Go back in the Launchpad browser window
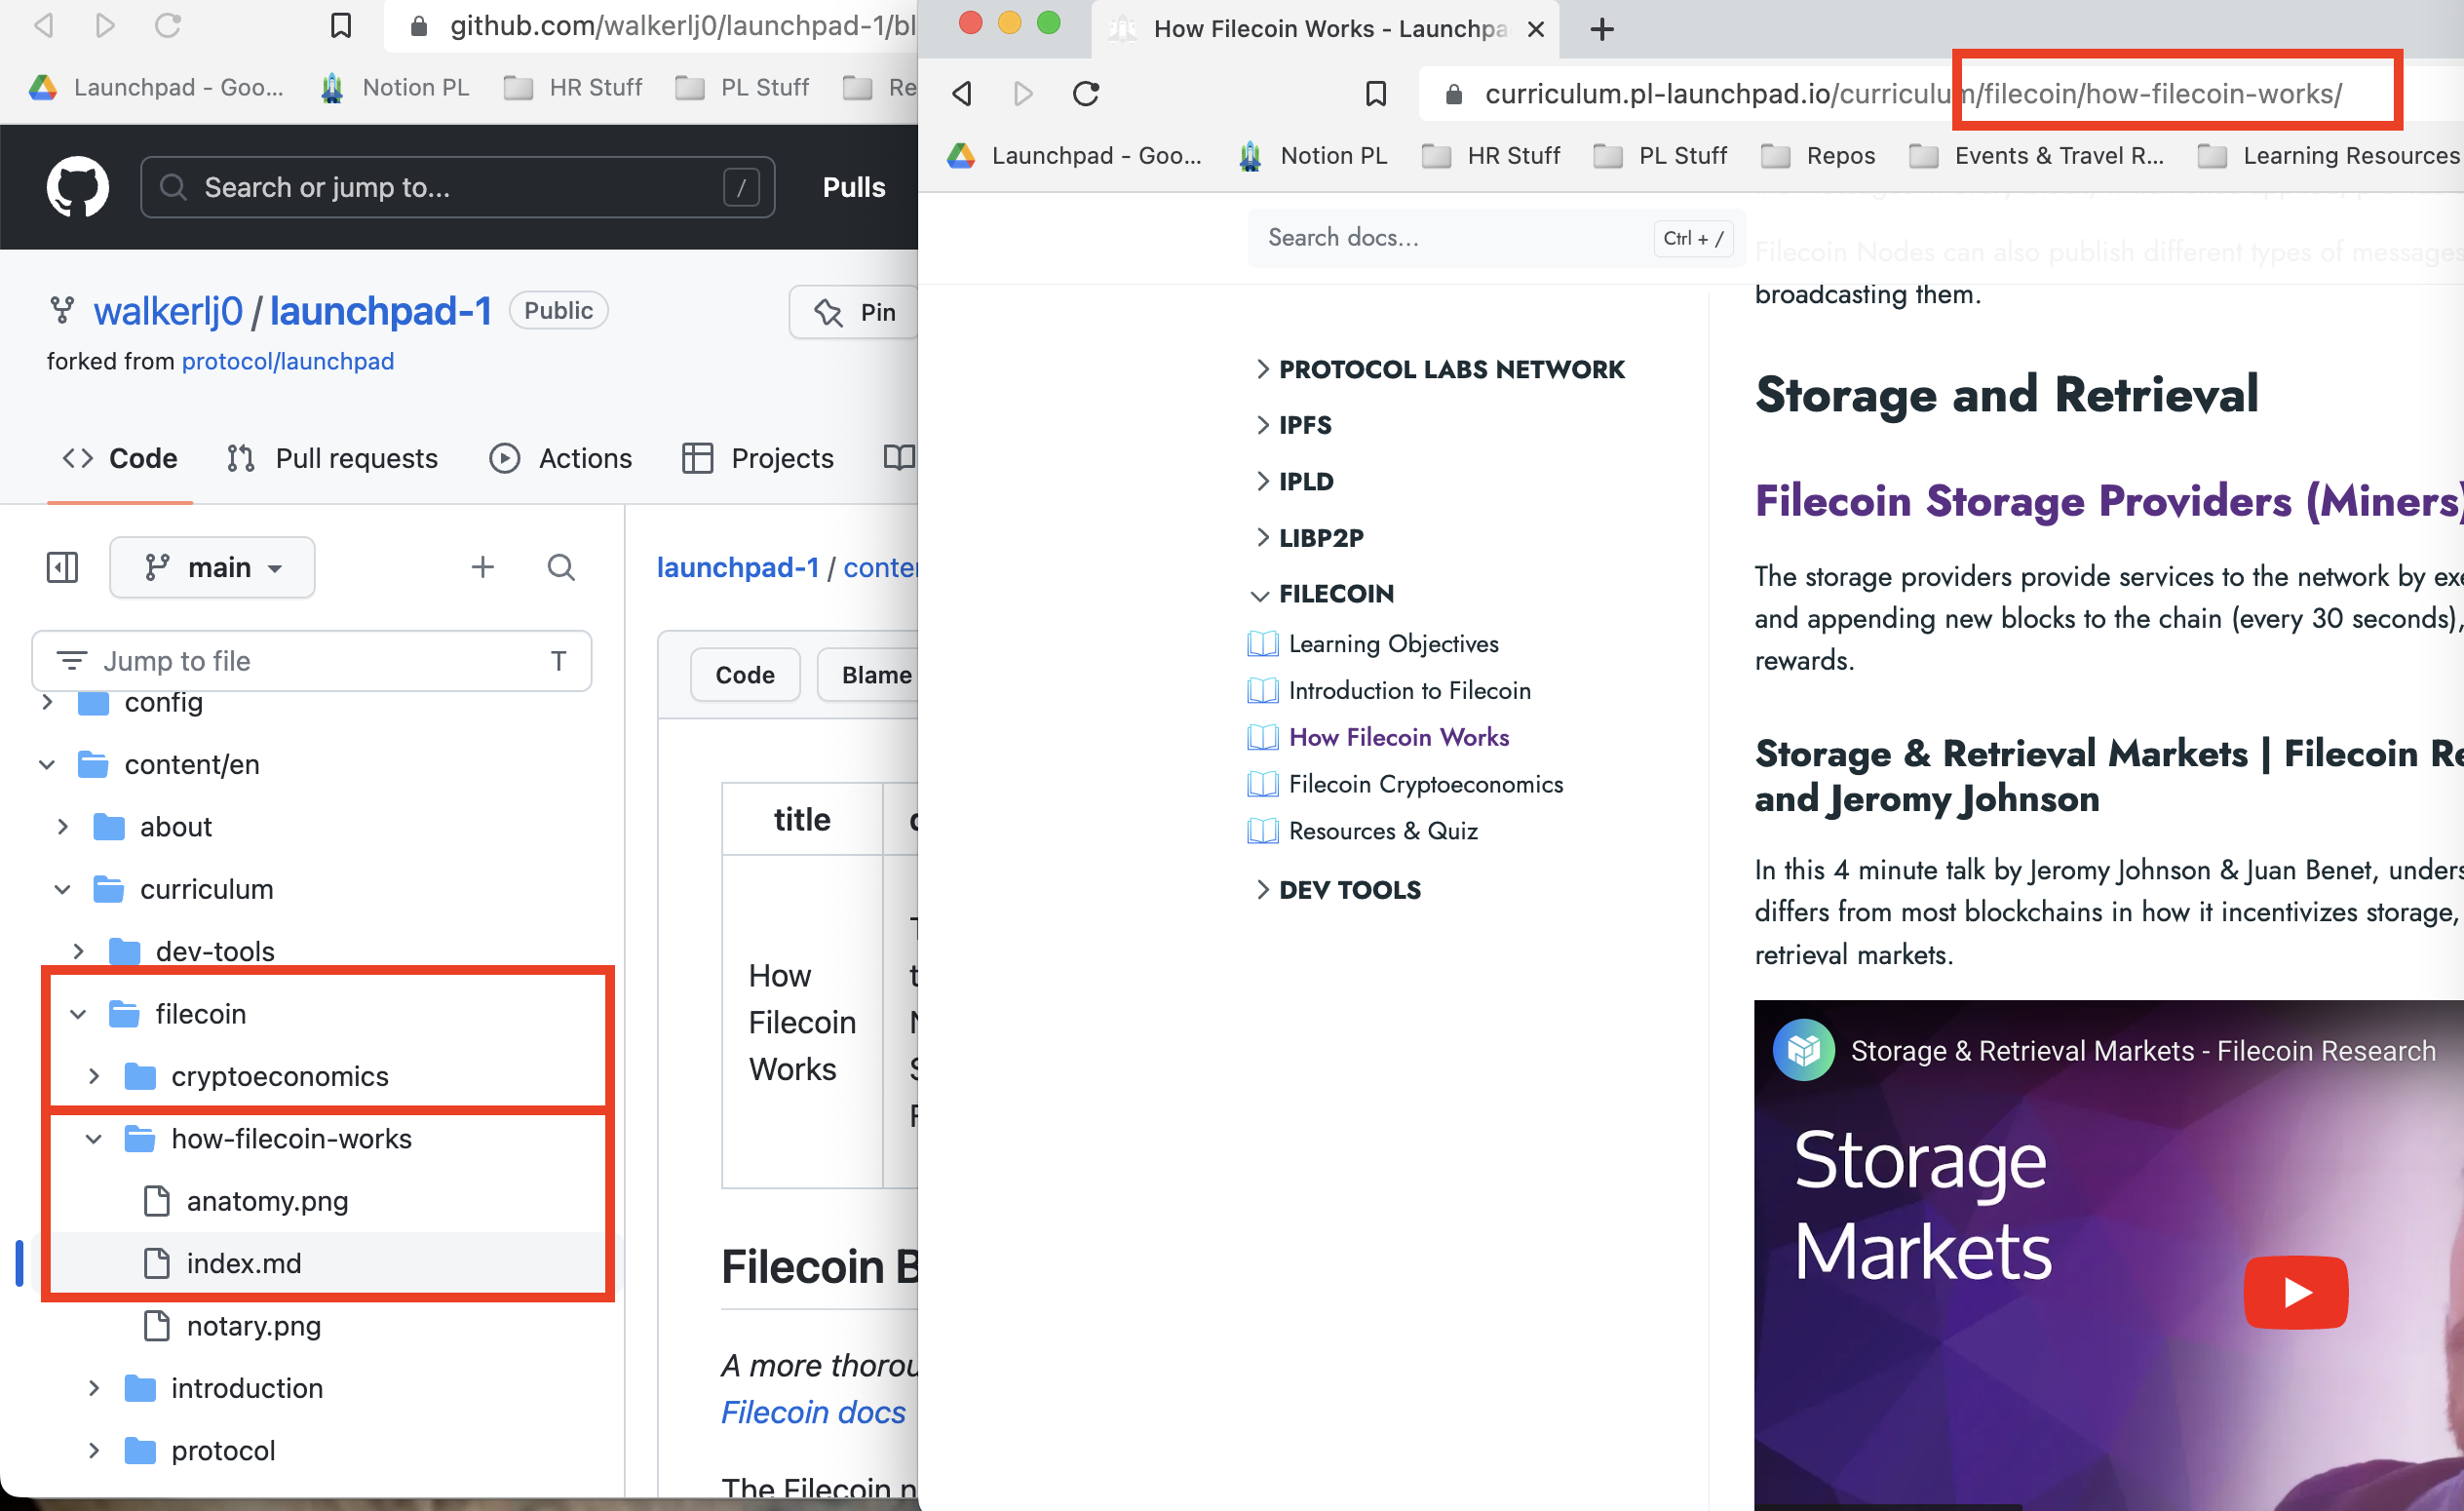Image resolution: width=2464 pixels, height=1511 pixels. pos(962,94)
